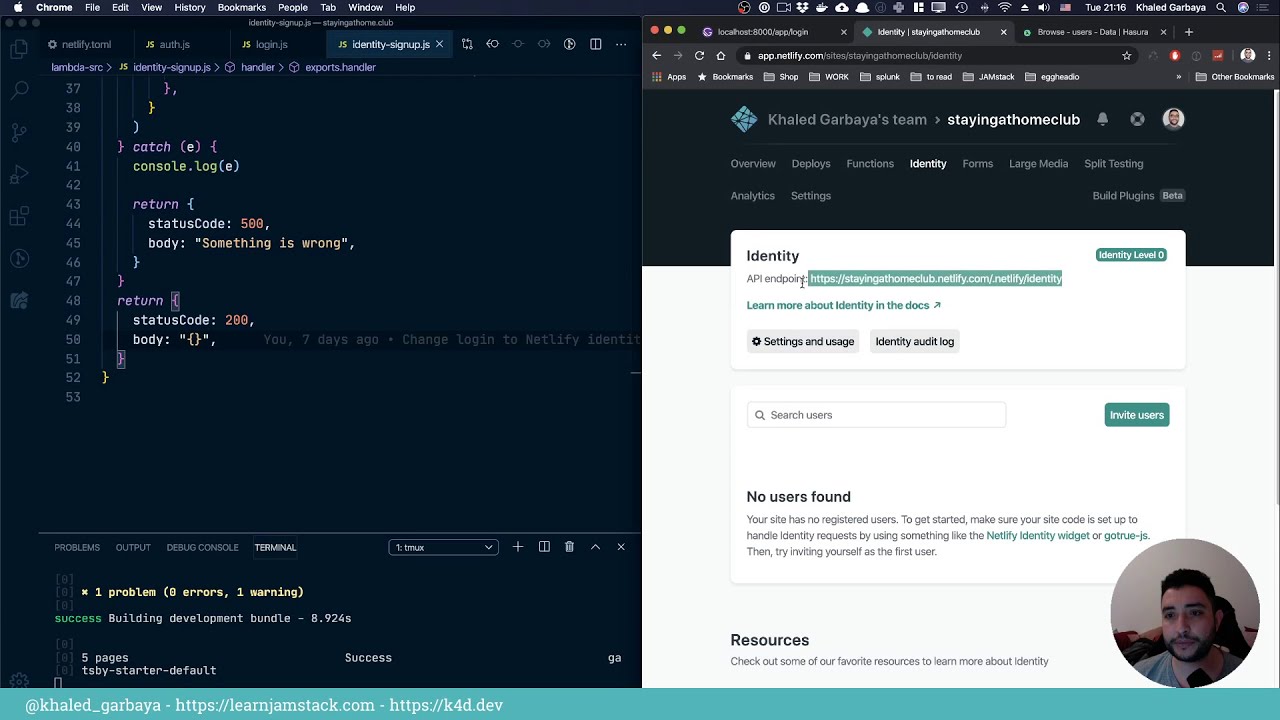Open the Problems panel tab
Screen dimensions: 1280x720
(77, 547)
